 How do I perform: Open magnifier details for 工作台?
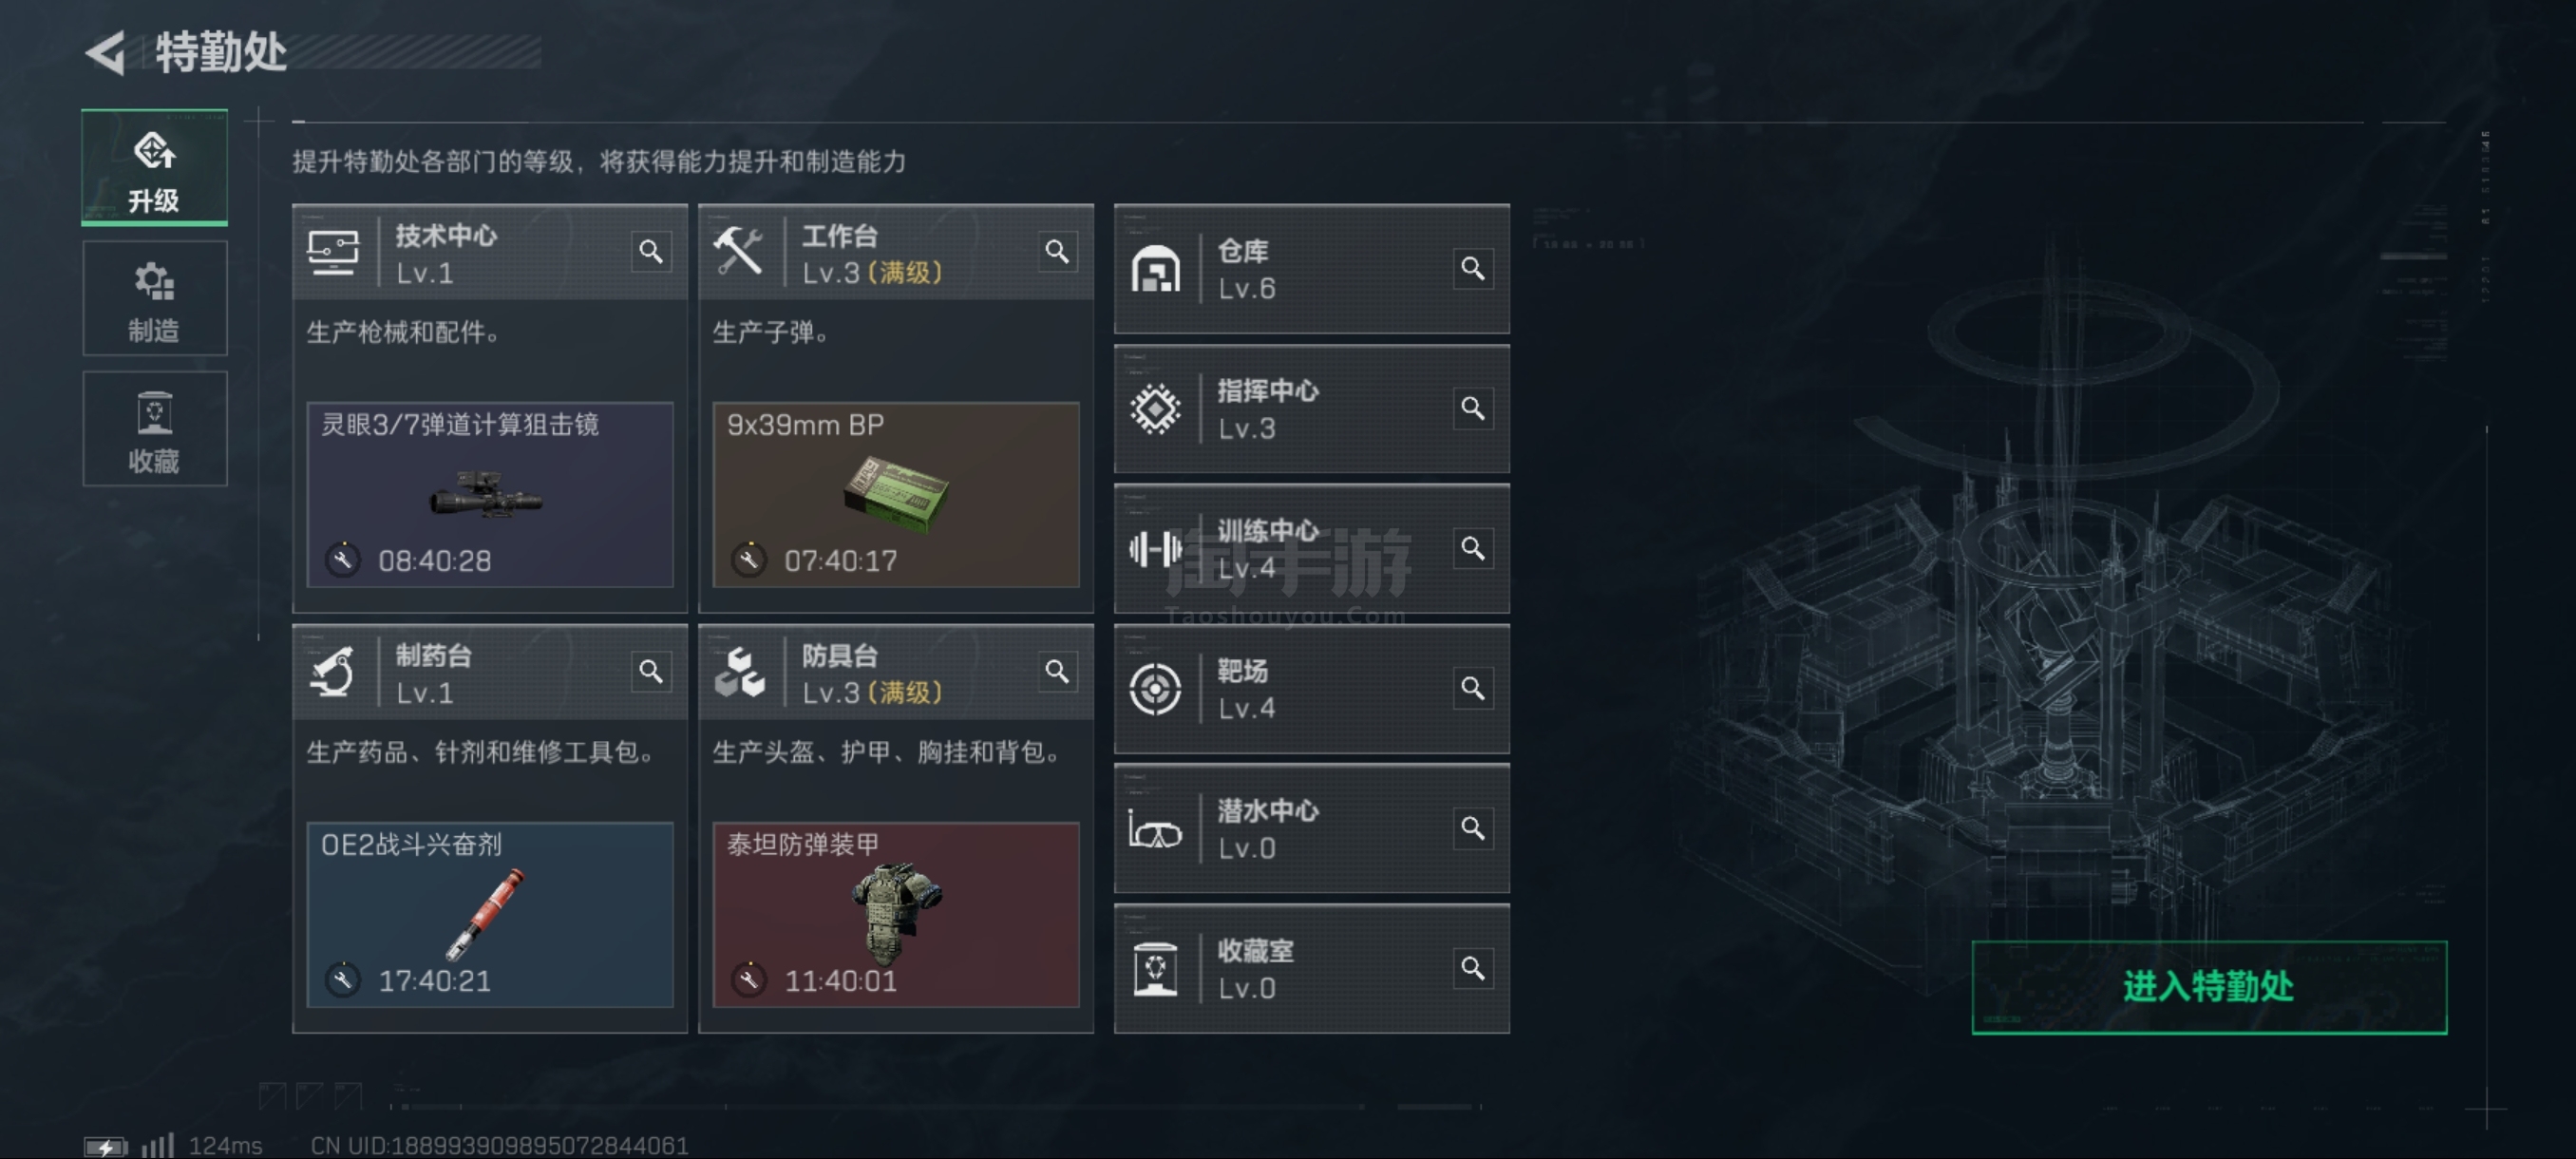coord(1057,252)
